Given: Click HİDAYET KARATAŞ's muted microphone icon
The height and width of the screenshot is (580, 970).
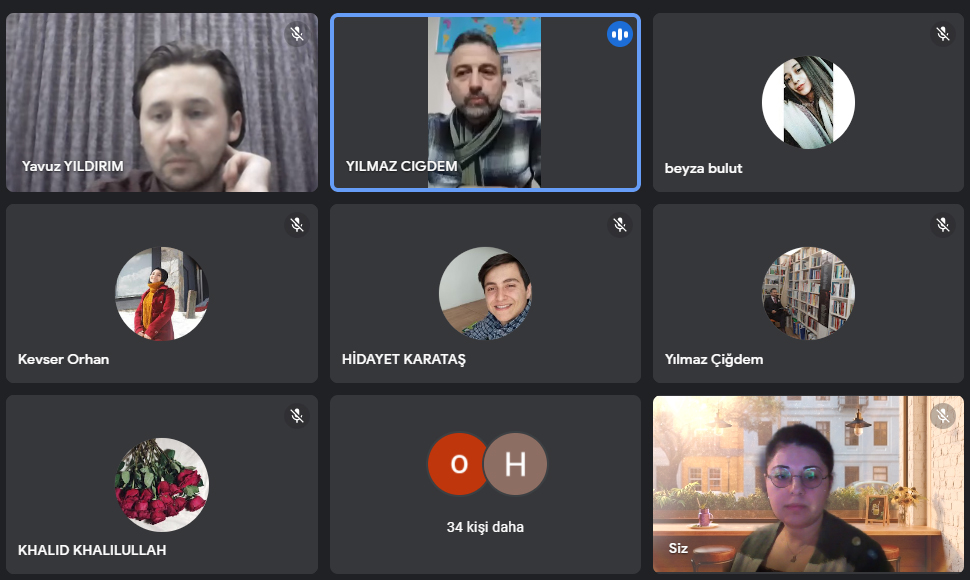Looking at the screenshot, I should pos(620,224).
